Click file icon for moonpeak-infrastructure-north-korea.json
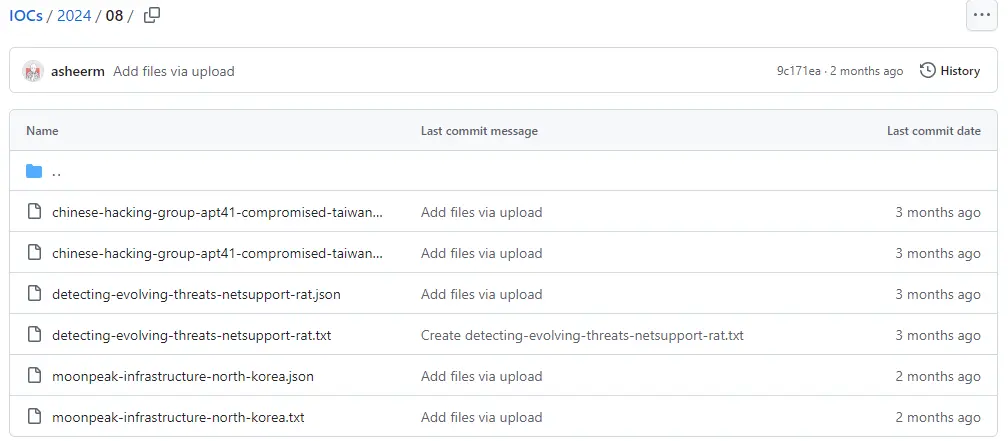This screenshot has height=441, width=1008. click(x=34, y=376)
